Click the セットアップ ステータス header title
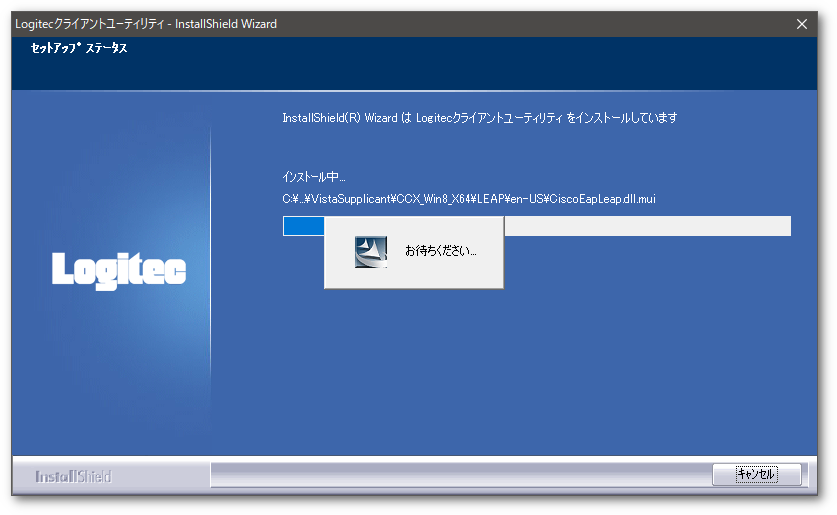The image size is (837, 515). coord(72,48)
